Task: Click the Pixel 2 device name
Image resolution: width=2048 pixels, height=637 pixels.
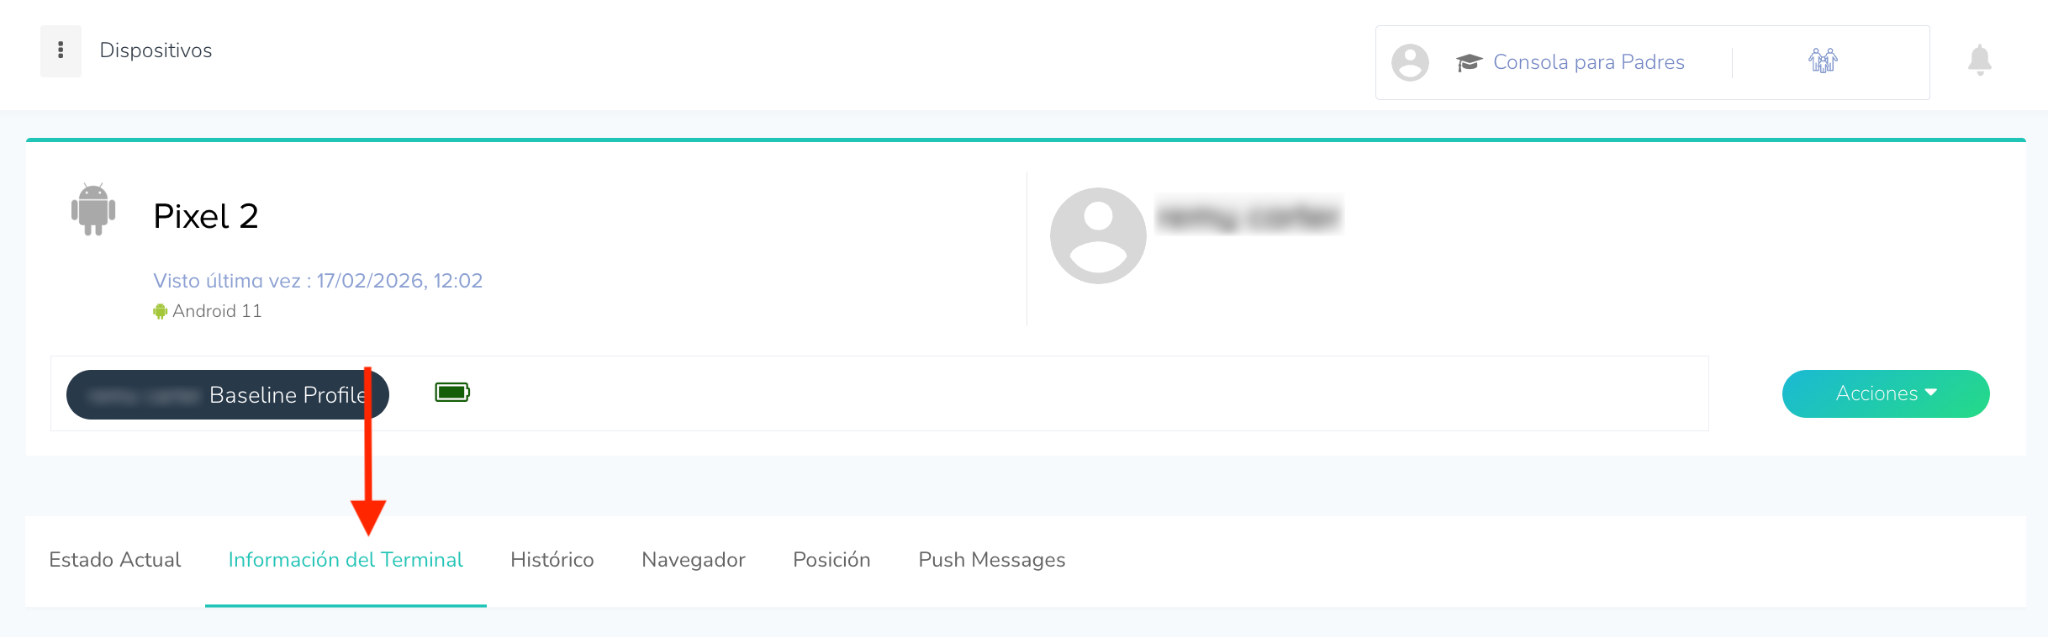Action: coord(206,216)
